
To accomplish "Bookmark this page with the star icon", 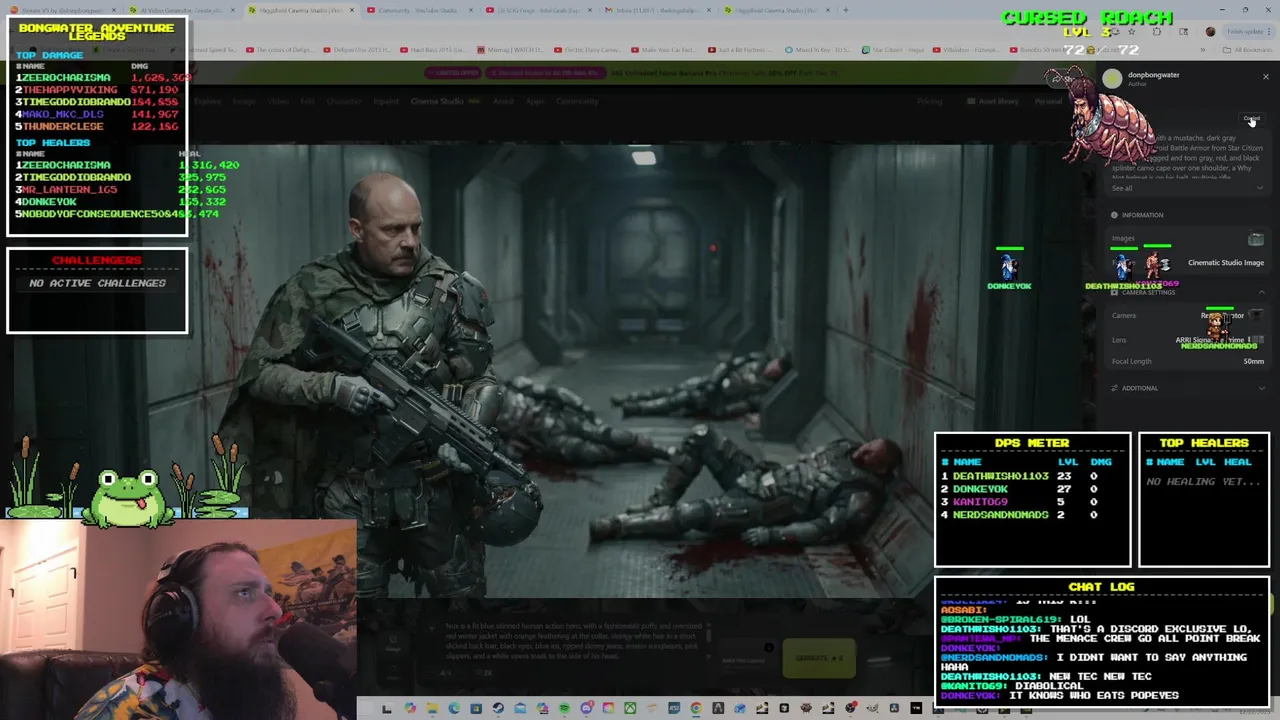I will [x=1131, y=31].
